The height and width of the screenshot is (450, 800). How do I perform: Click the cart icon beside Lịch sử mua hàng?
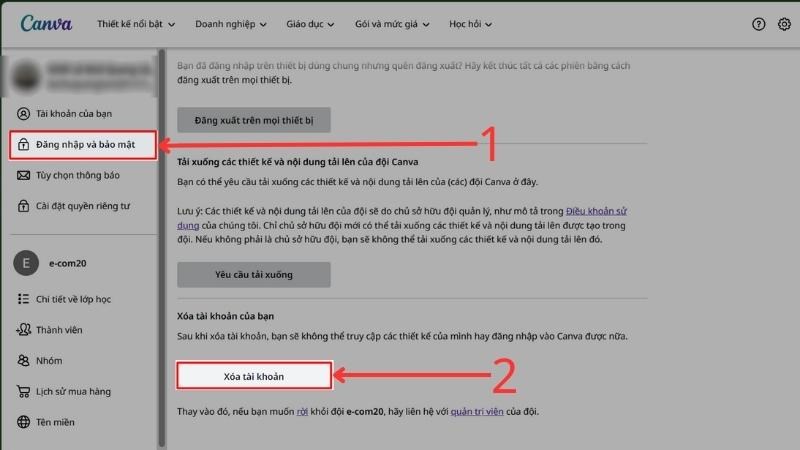pos(23,391)
